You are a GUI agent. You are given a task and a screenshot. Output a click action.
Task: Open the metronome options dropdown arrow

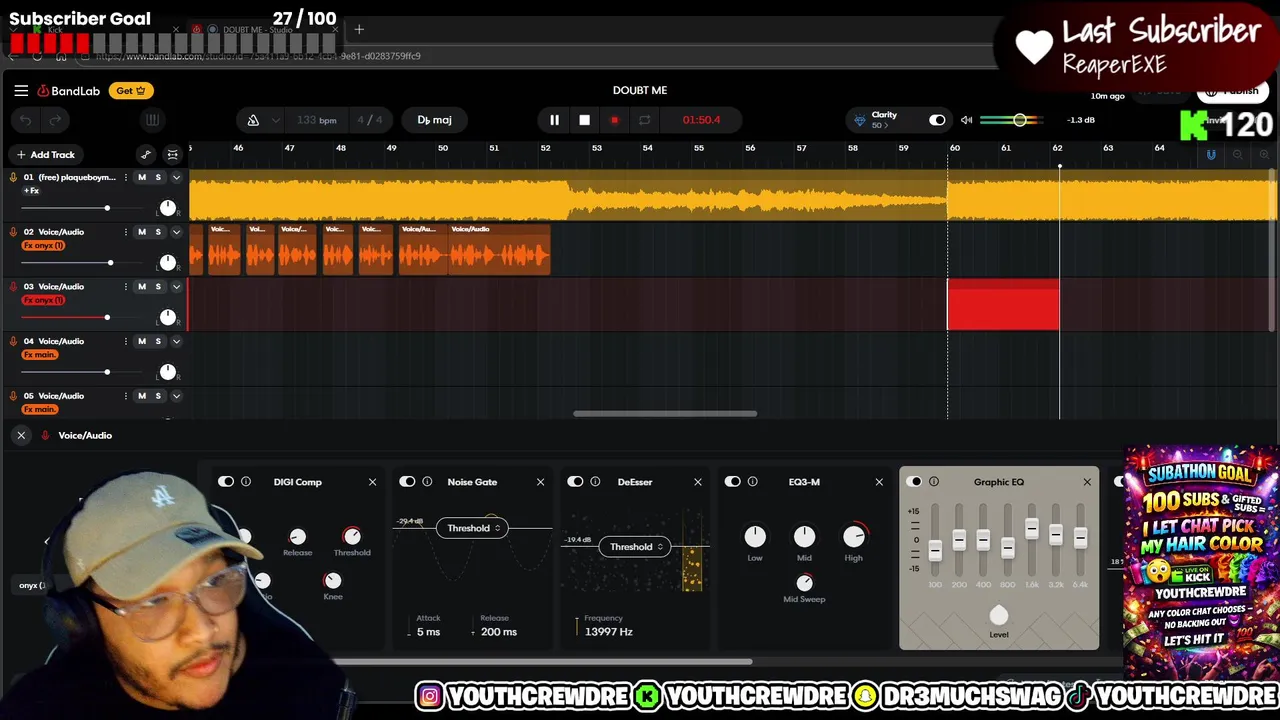point(275,120)
